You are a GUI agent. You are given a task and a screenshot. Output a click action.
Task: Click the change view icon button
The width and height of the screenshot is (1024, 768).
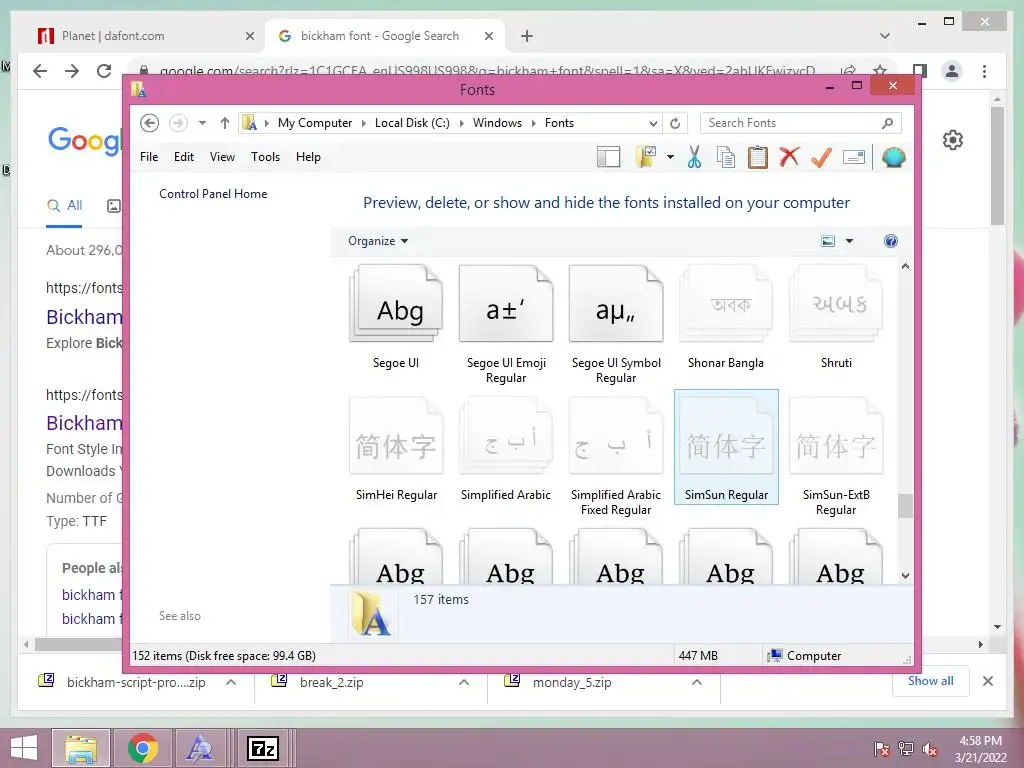click(828, 241)
